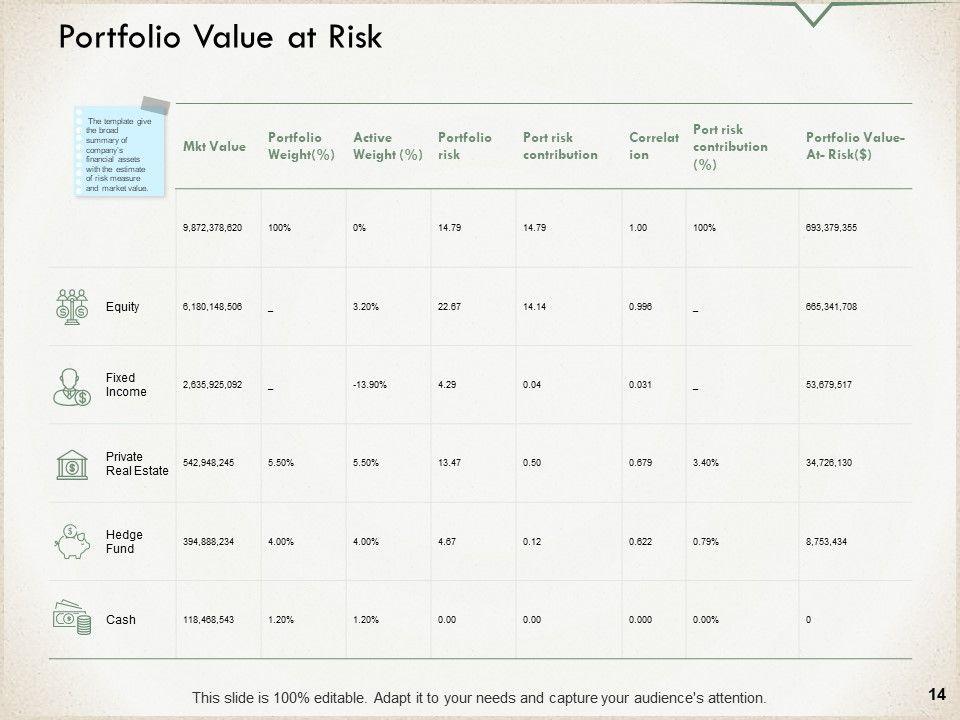
Task: Select the Hedge Fund piggy bank icon
Action: [x=72, y=541]
